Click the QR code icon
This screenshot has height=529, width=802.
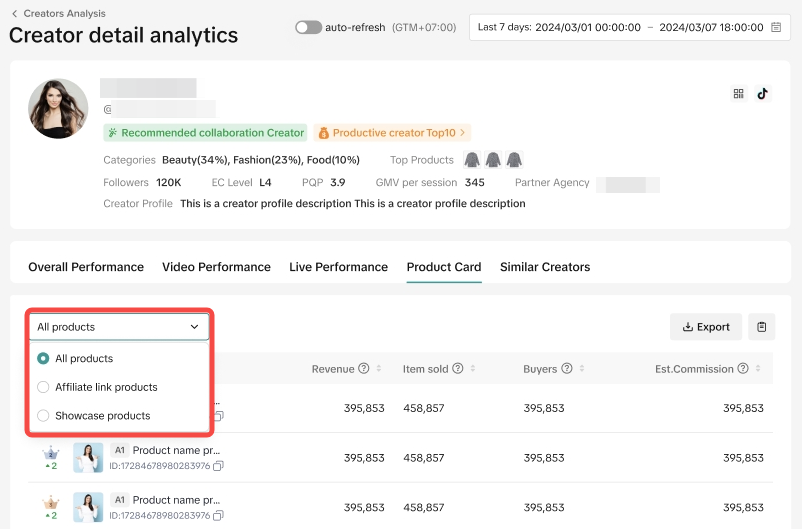tap(738, 94)
